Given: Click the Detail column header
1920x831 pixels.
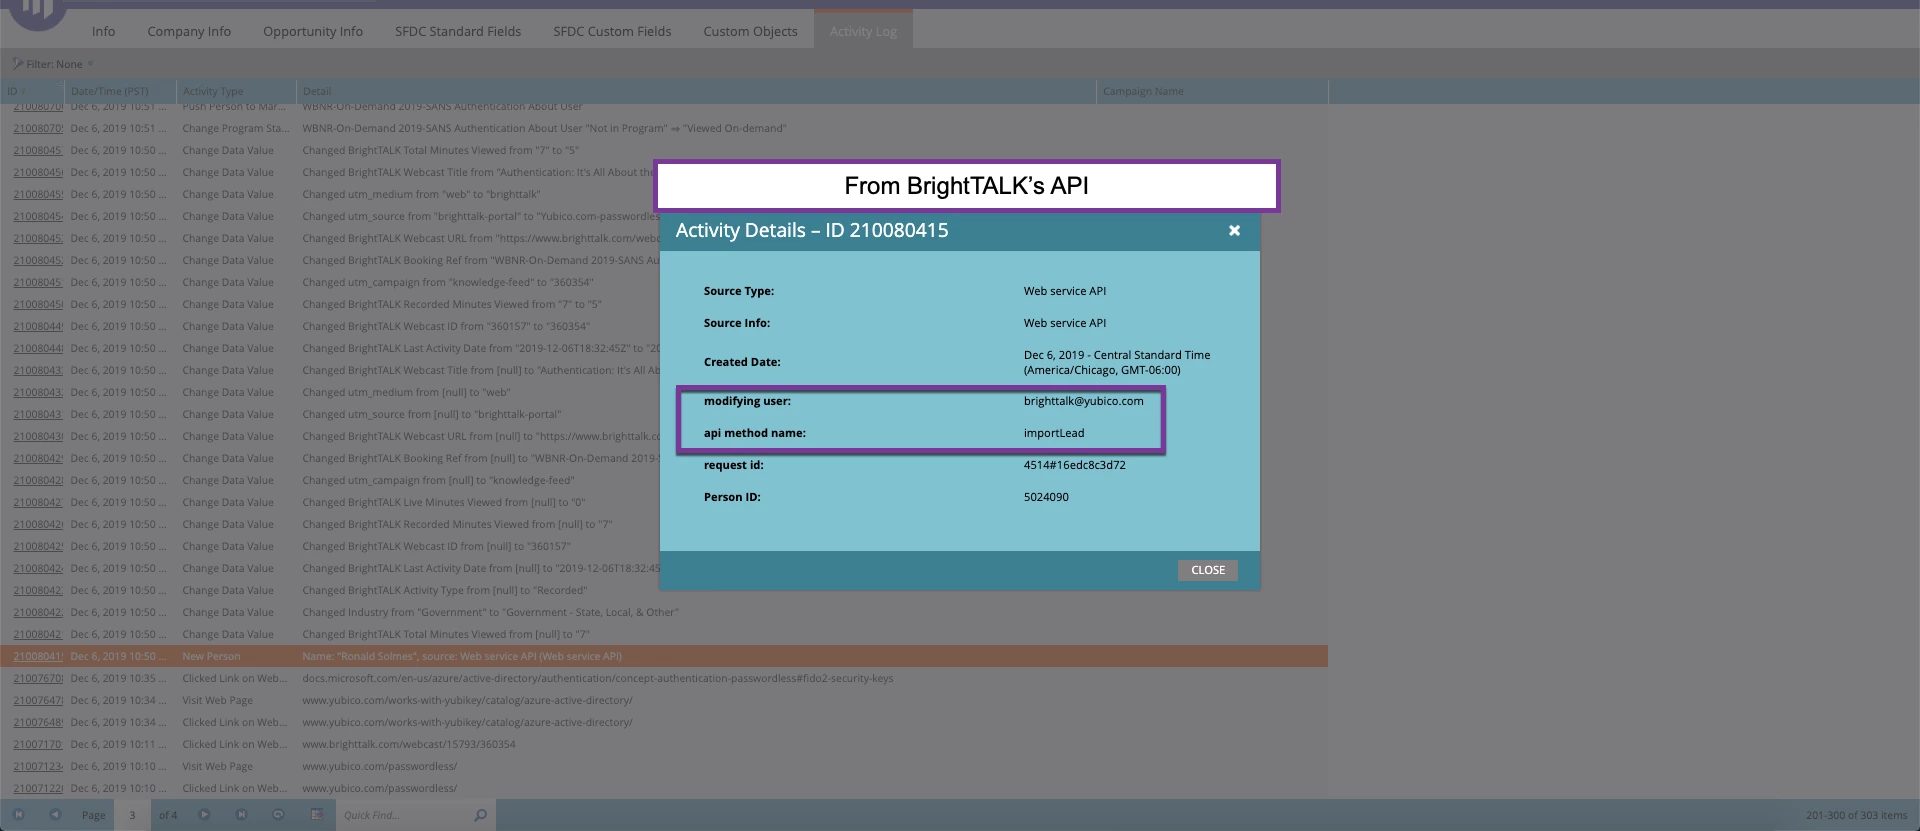Looking at the screenshot, I should click(696, 91).
